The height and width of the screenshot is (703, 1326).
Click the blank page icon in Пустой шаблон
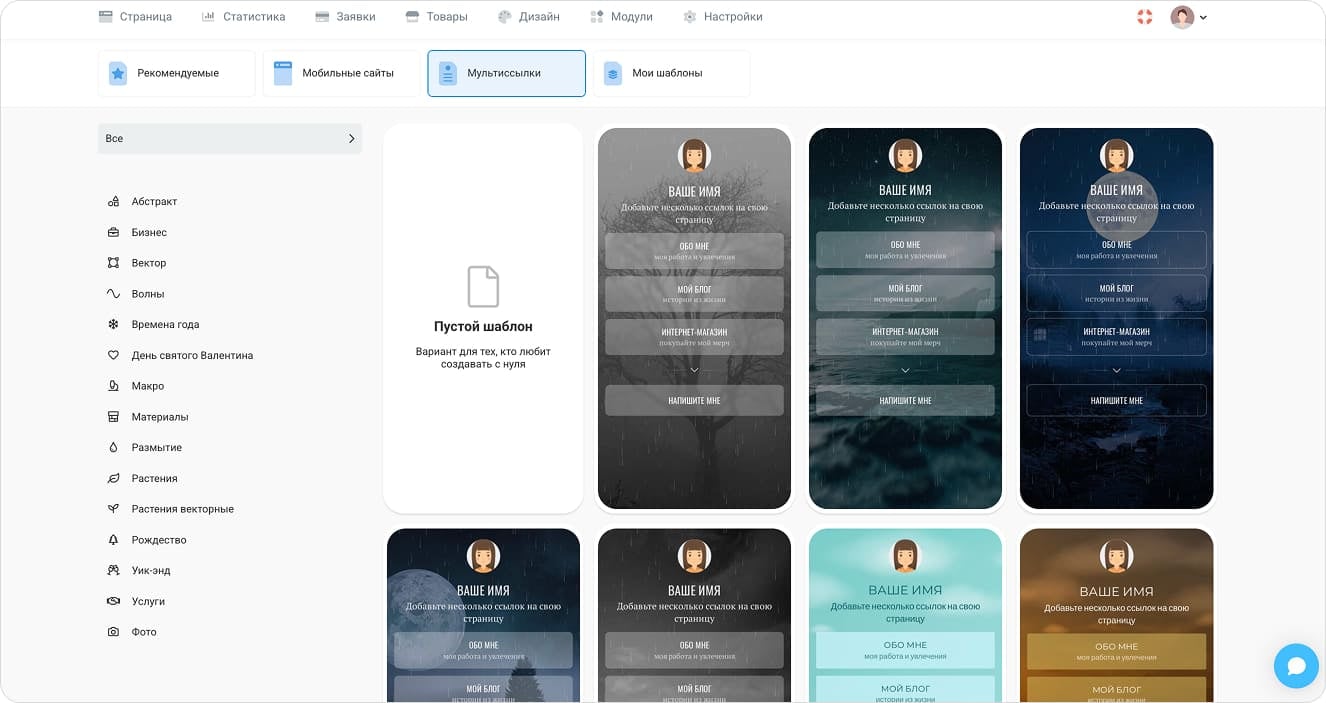click(483, 287)
